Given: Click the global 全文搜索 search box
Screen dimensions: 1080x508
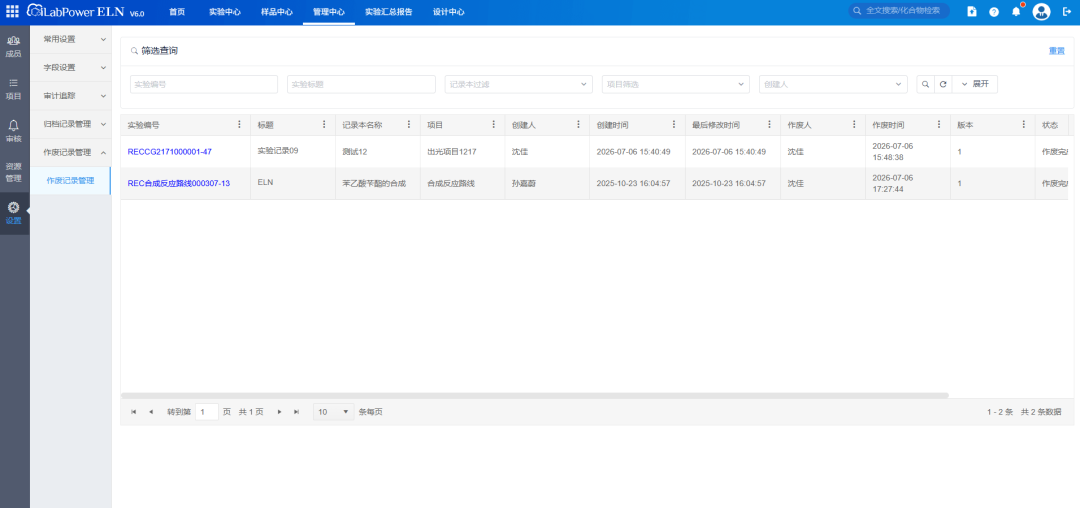Looking at the screenshot, I should click(899, 11).
